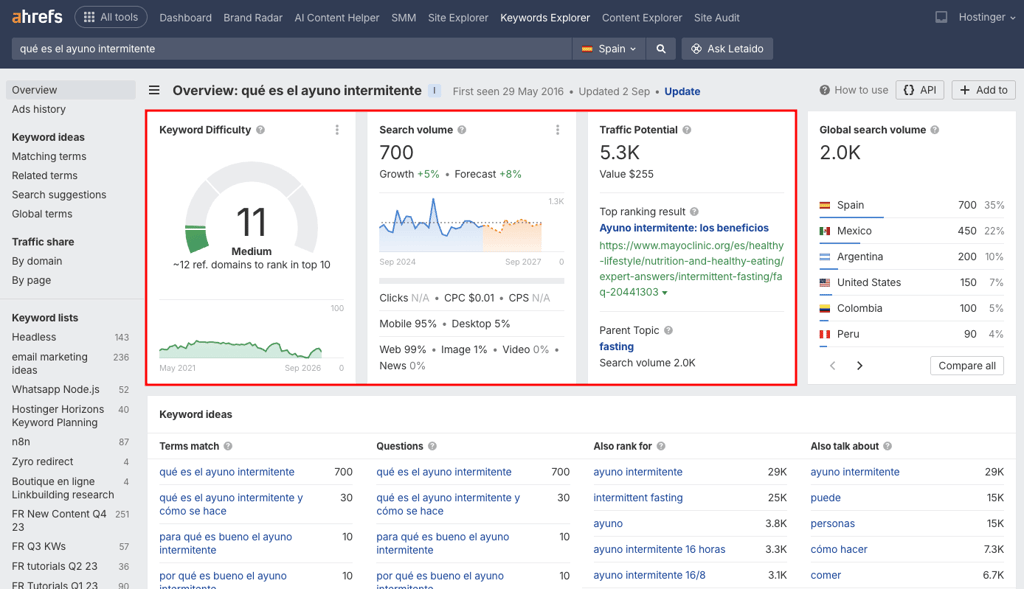Click the Keyword Difficulty gauge

pyautogui.click(x=251, y=209)
